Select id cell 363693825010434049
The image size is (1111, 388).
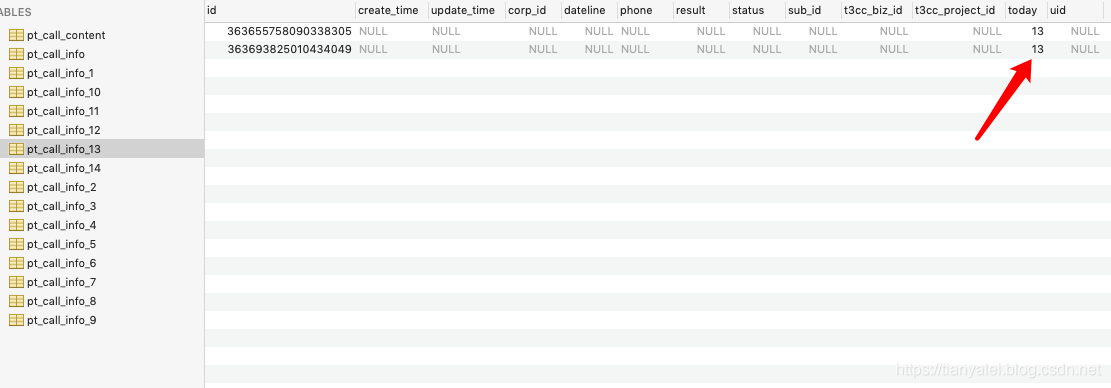289,50
